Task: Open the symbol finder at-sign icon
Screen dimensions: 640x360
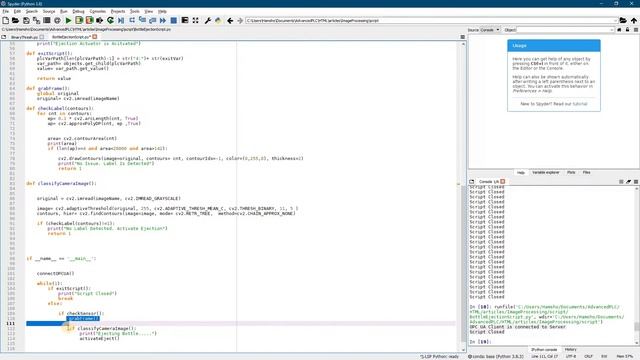Action: (x=57, y=20)
